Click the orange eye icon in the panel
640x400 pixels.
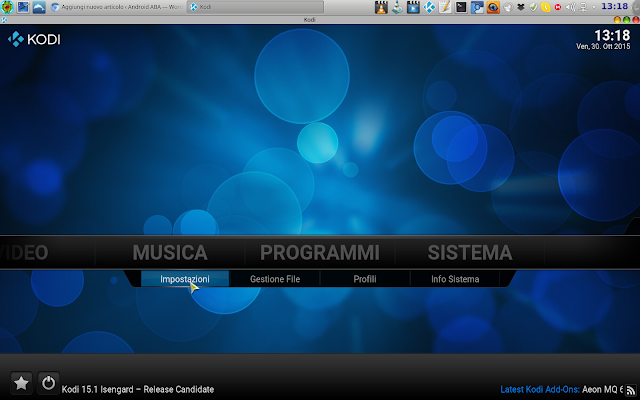tap(493, 7)
